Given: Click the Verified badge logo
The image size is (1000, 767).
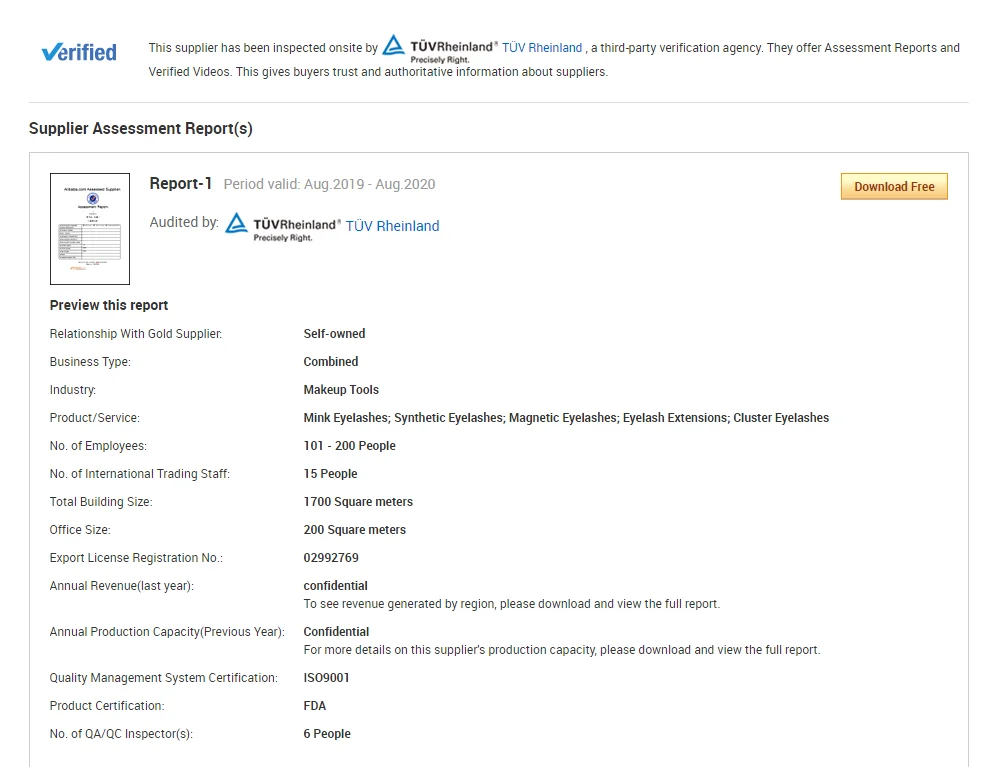Looking at the screenshot, I should (x=79, y=52).
